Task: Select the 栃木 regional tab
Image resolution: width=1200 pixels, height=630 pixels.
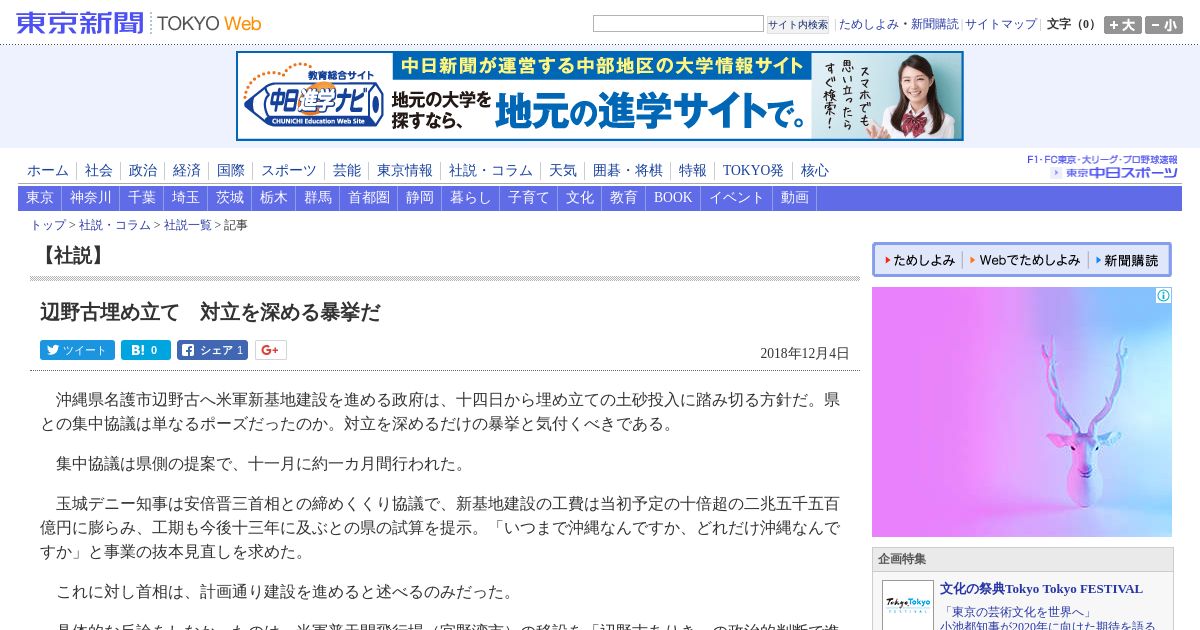Action: coord(274,198)
